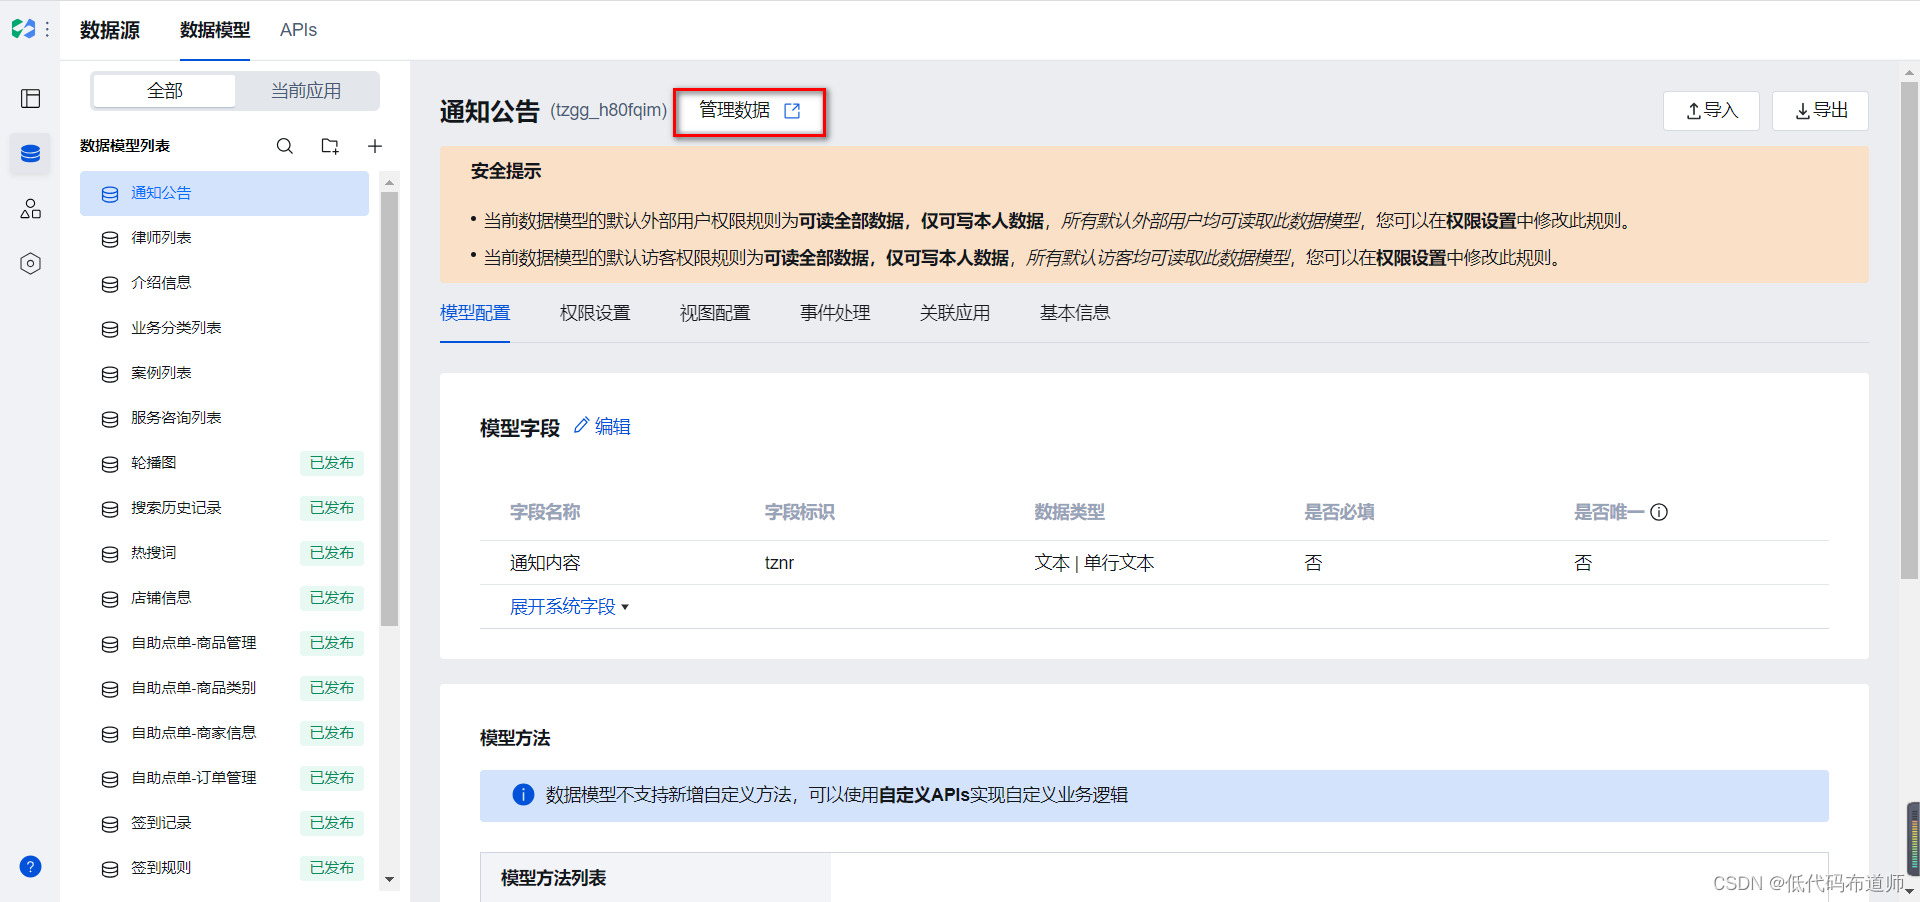1920x902 pixels.
Task: Select 通知公告 in model list
Action: (x=224, y=193)
